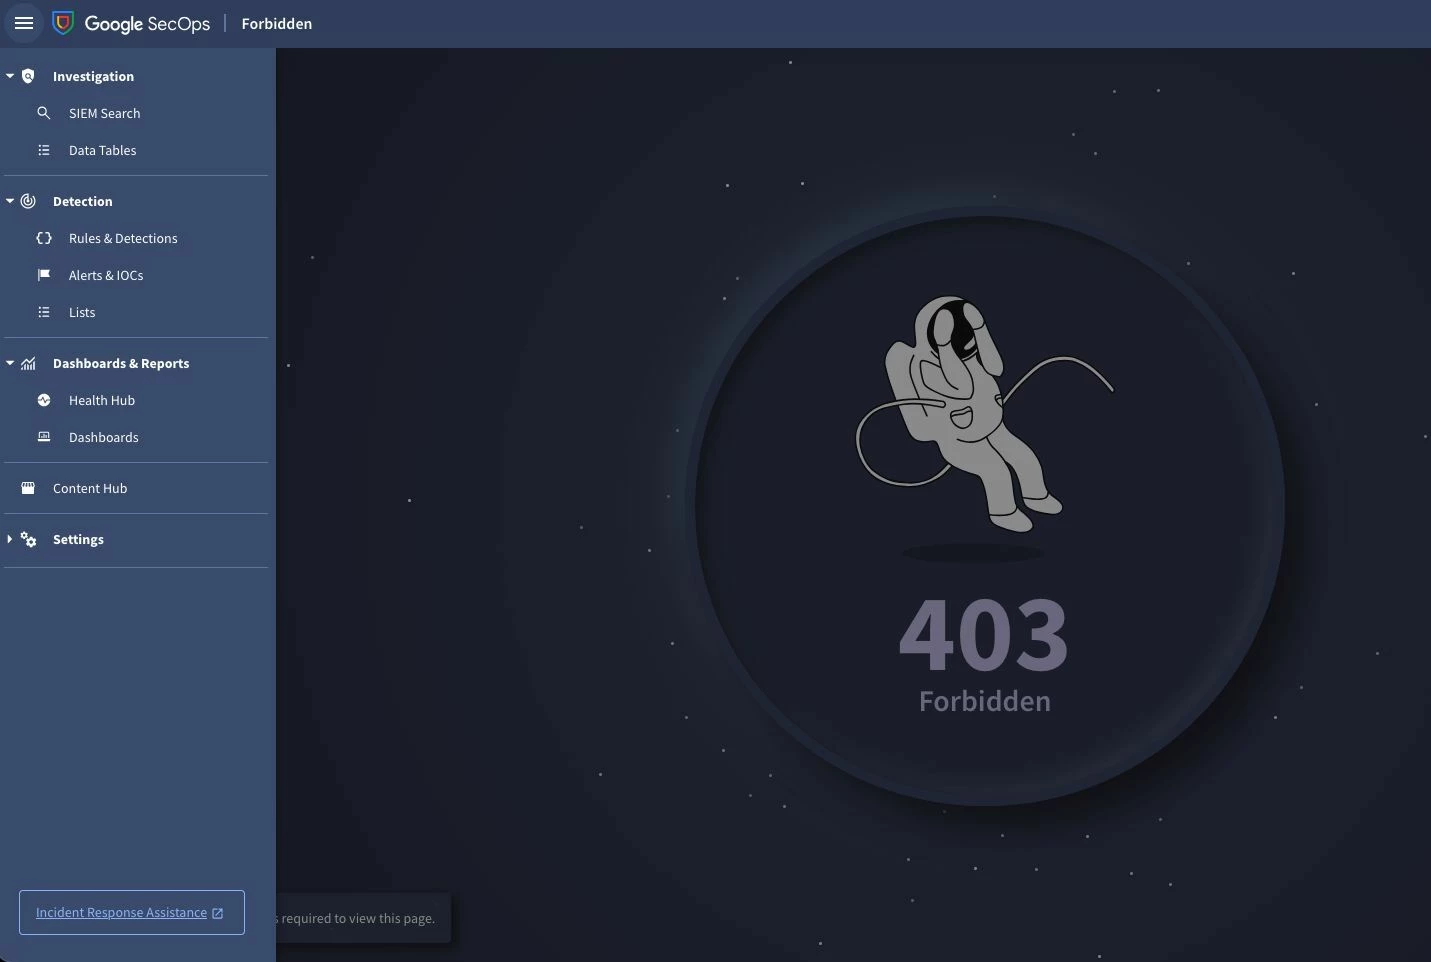Click the Google SecOps shield logo
This screenshot has width=1431, height=962.
pos(63,23)
